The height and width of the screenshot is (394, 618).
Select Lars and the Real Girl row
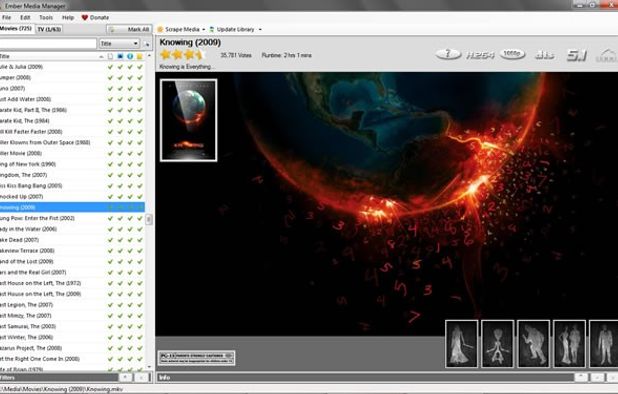coord(73,272)
